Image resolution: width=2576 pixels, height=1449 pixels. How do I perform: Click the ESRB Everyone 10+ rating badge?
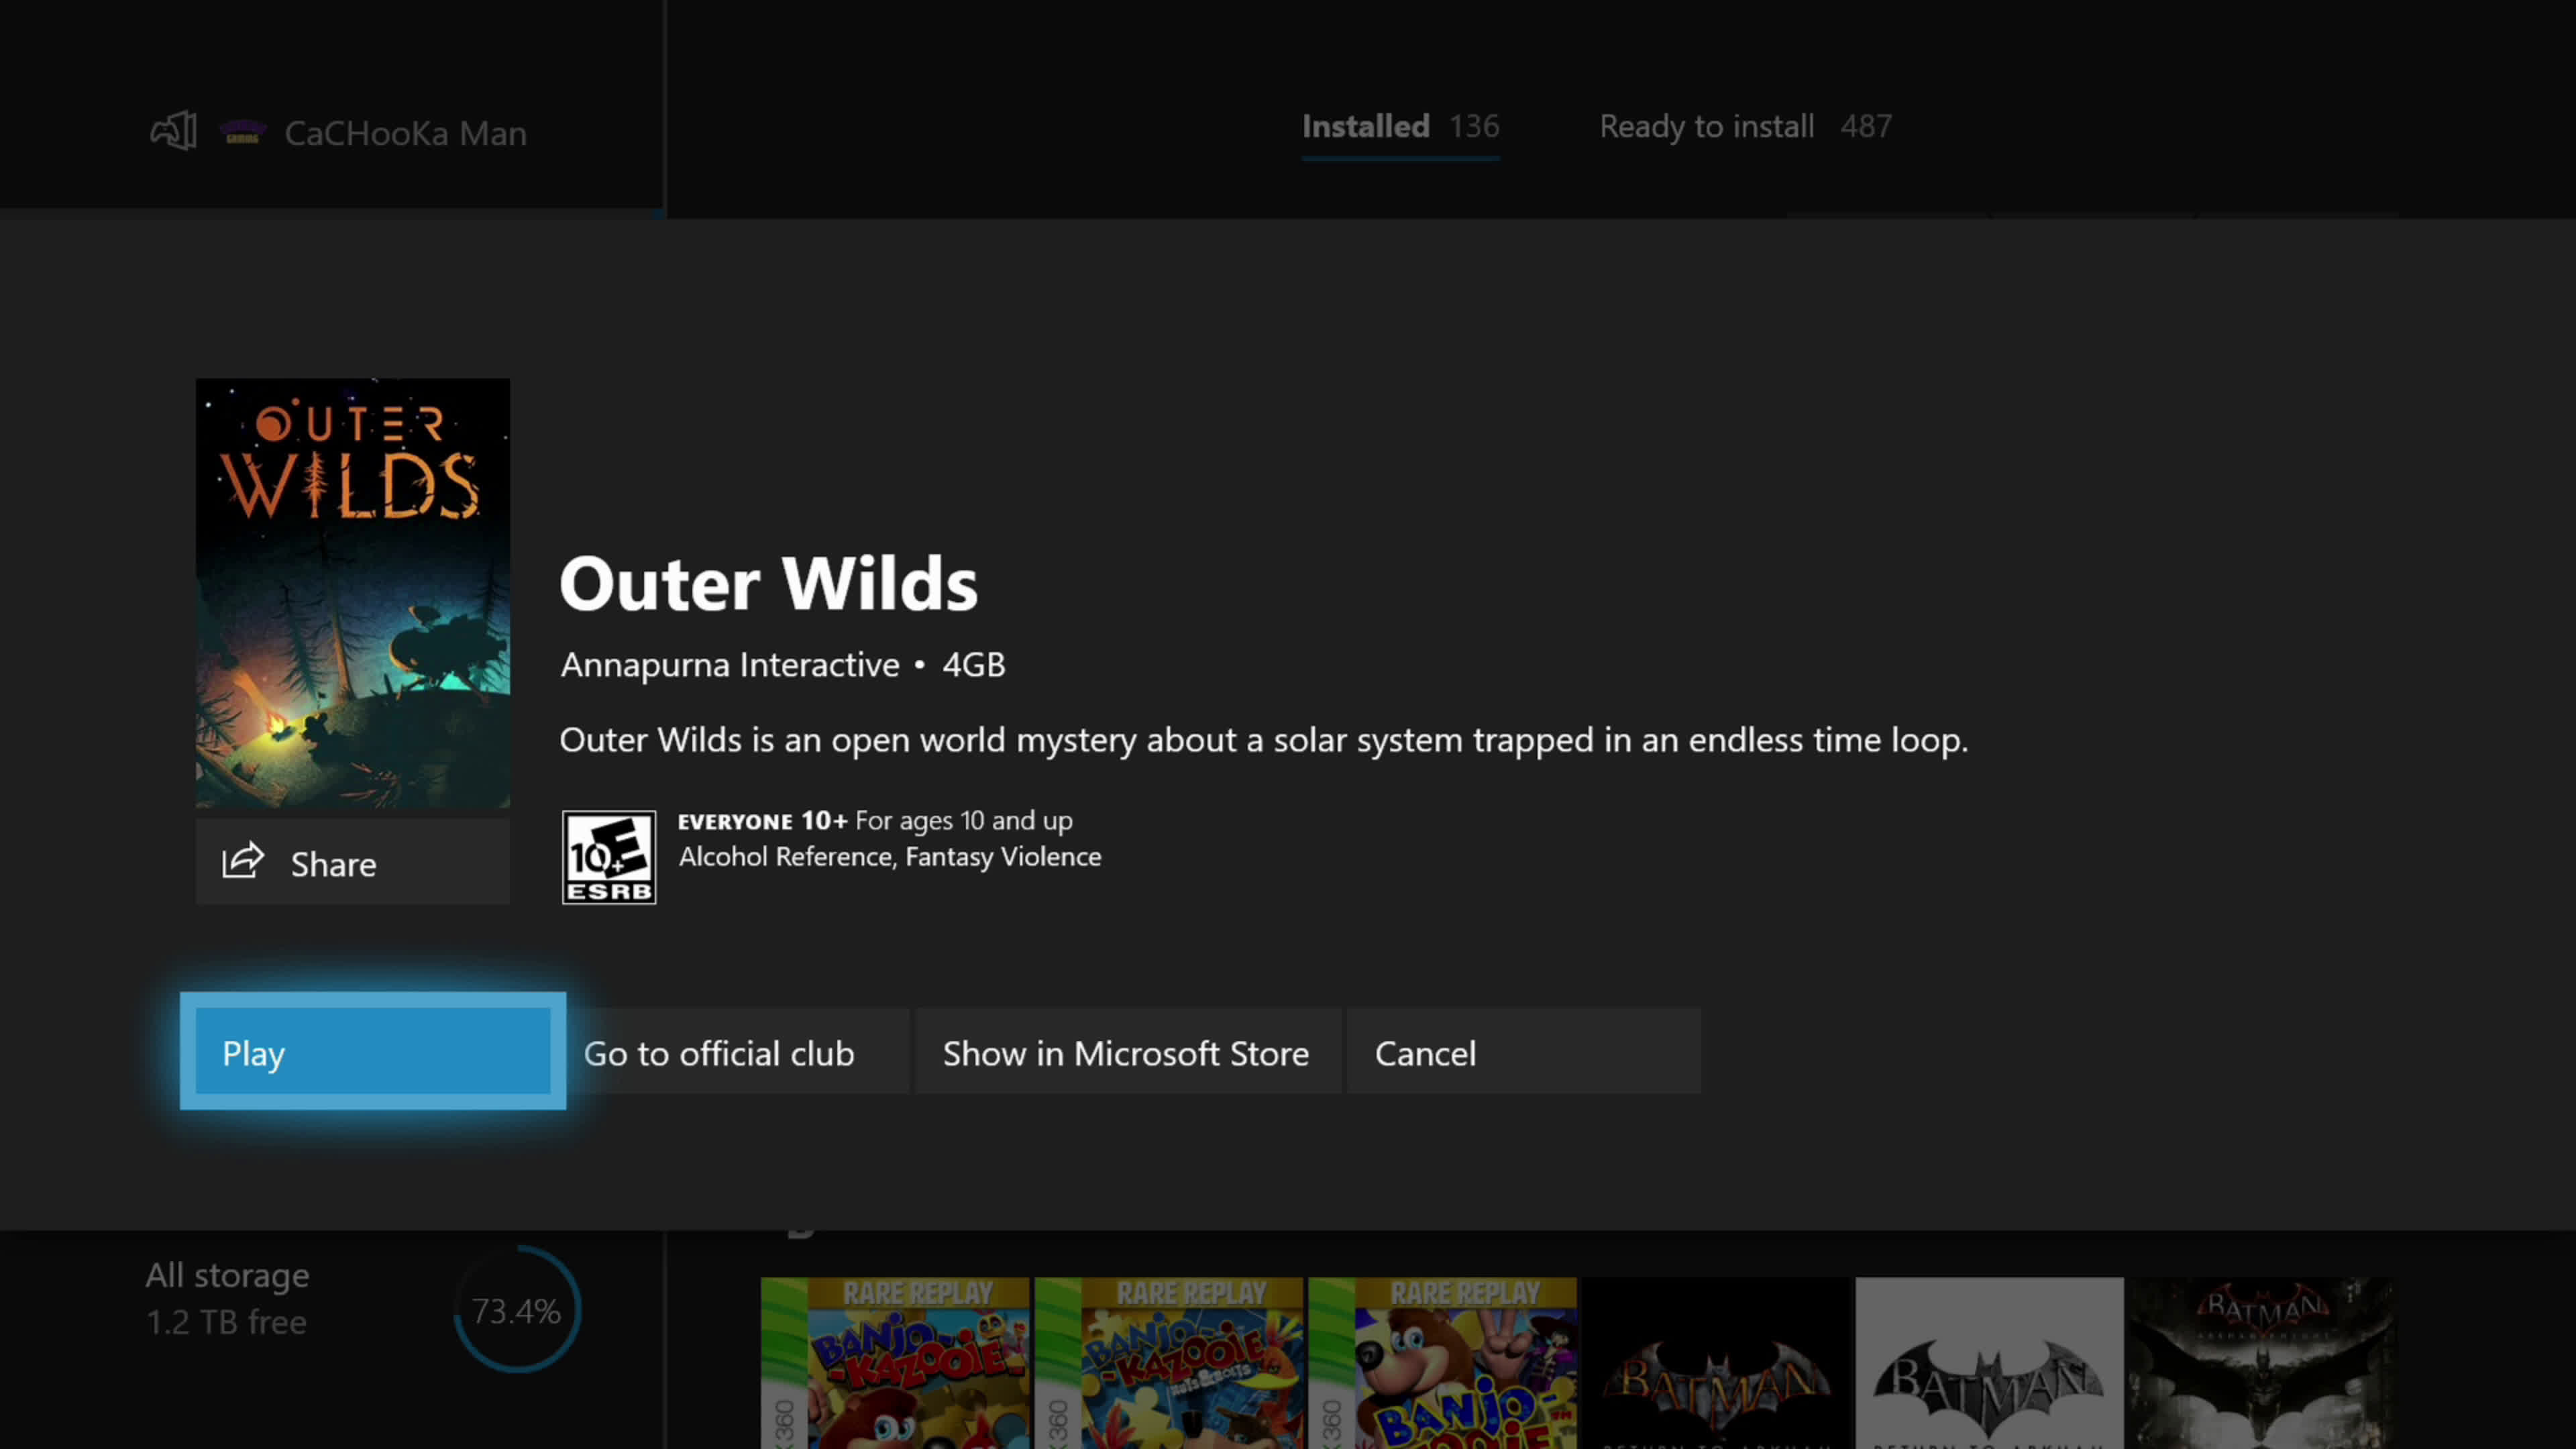point(609,857)
